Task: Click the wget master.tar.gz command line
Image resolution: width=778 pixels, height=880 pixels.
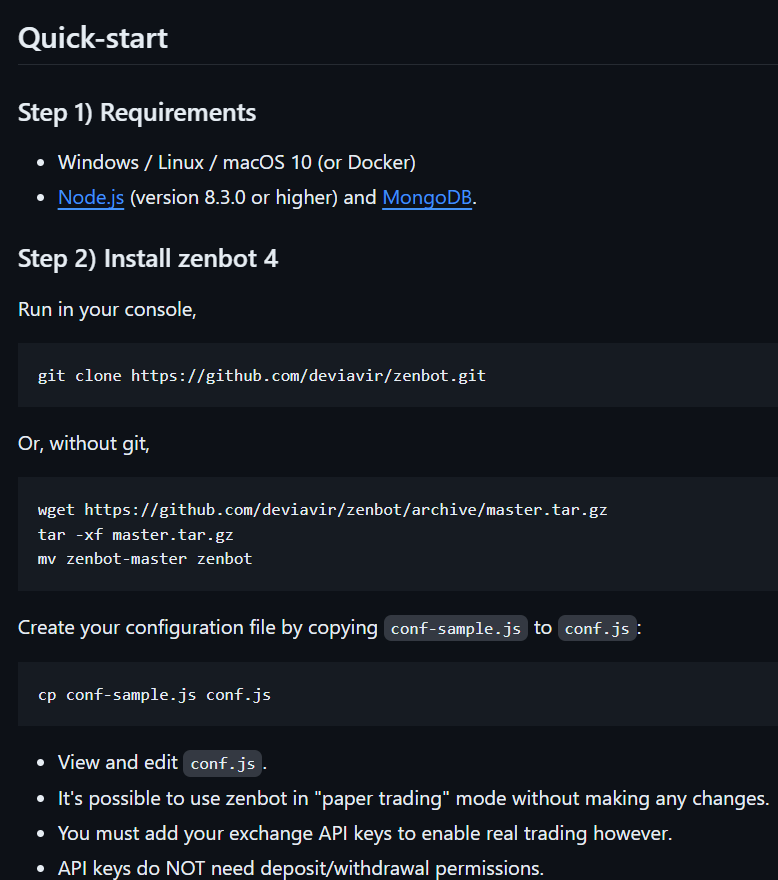Action: coord(322,510)
